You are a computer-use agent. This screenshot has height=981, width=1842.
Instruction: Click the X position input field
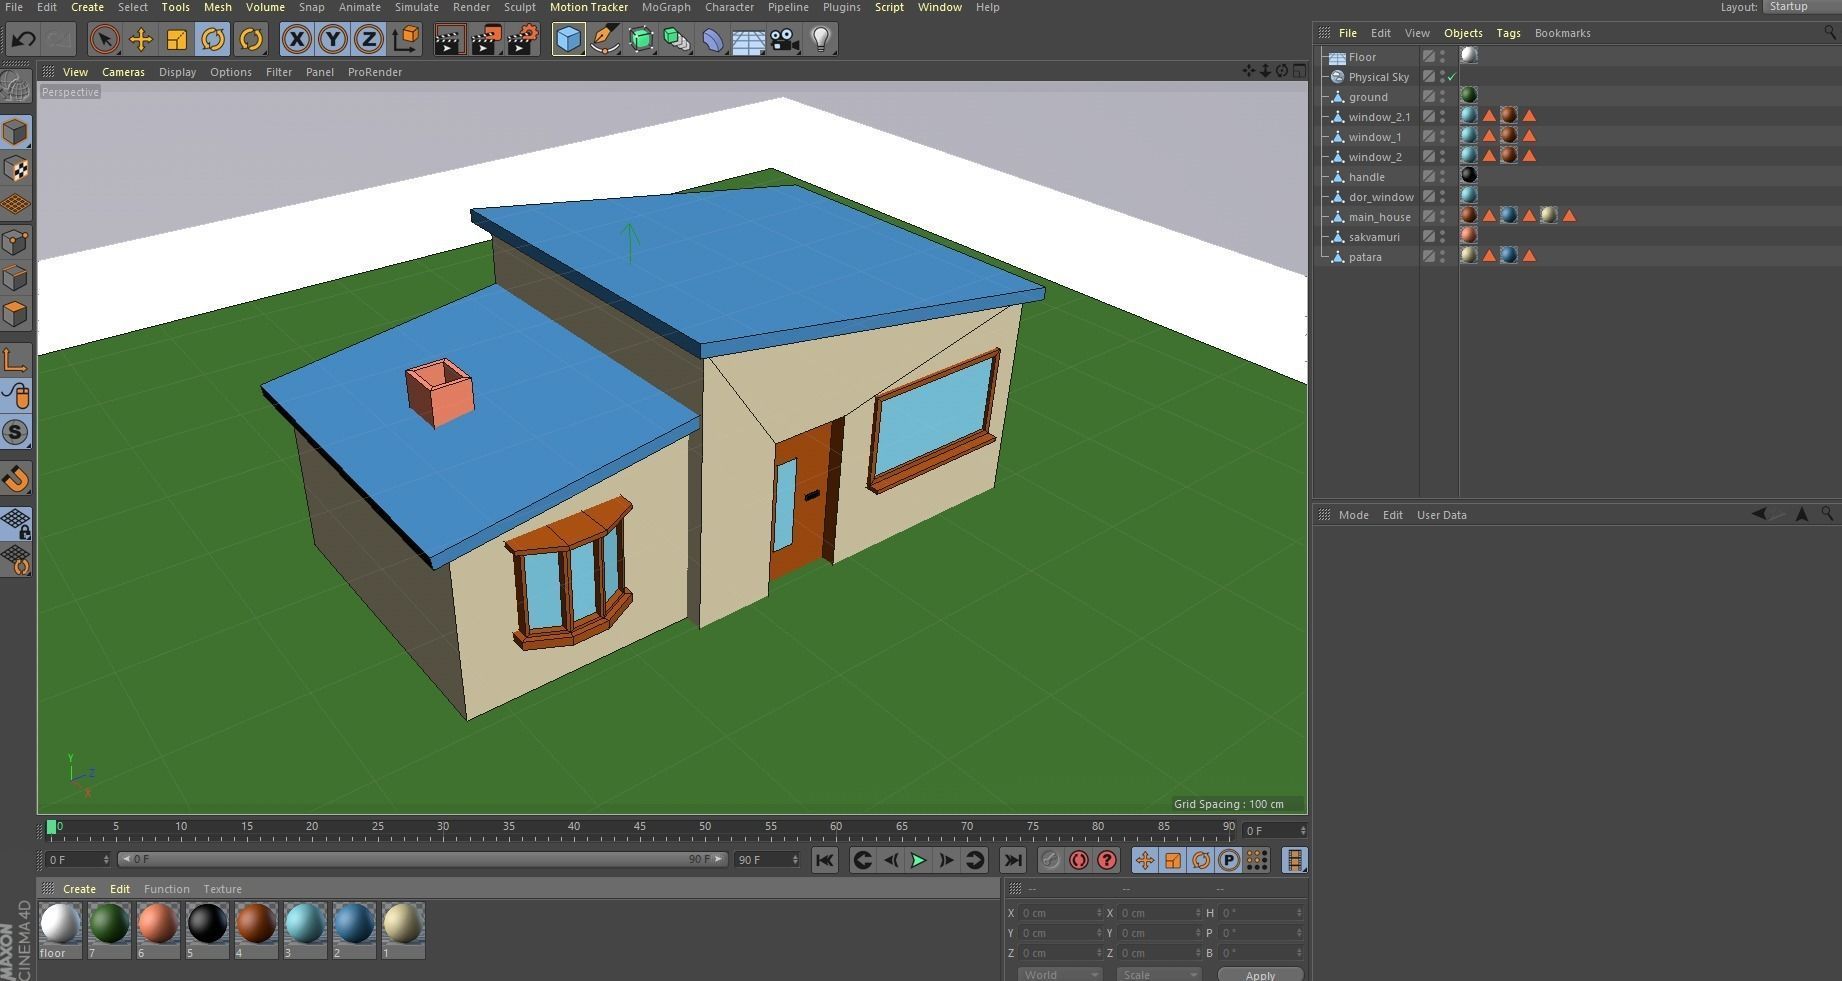point(1060,913)
